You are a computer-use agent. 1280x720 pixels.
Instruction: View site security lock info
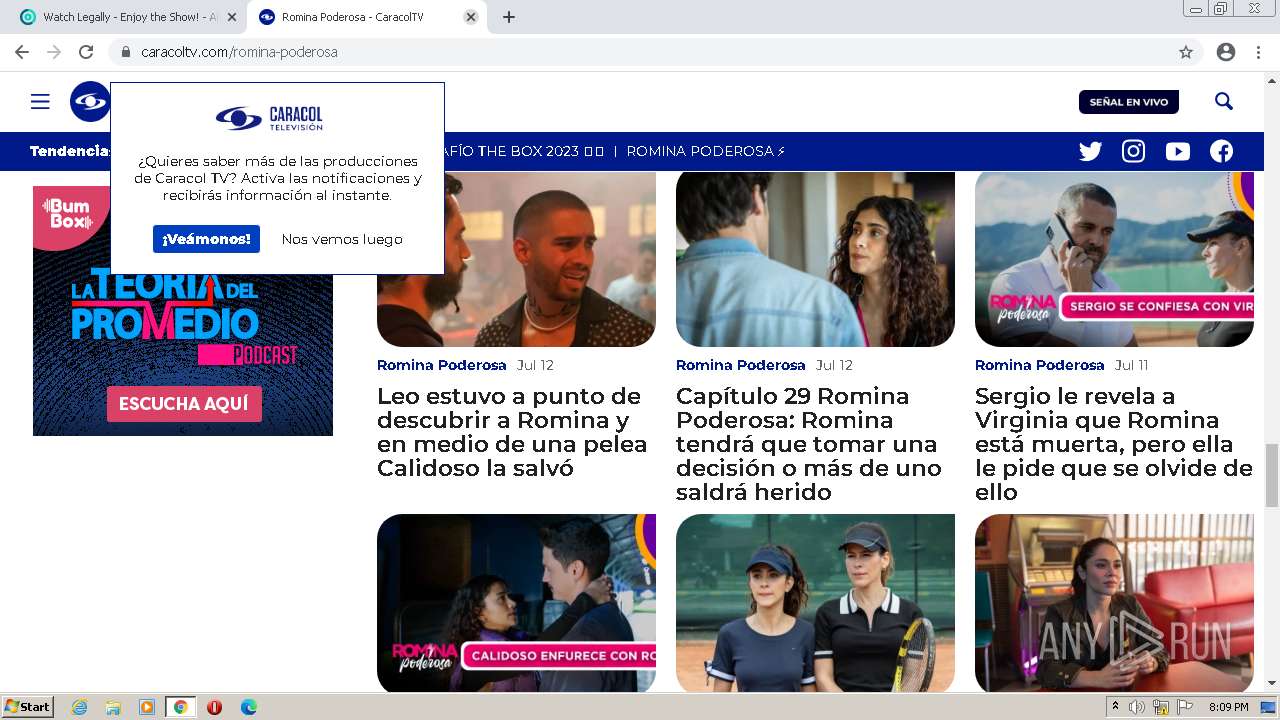126,52
